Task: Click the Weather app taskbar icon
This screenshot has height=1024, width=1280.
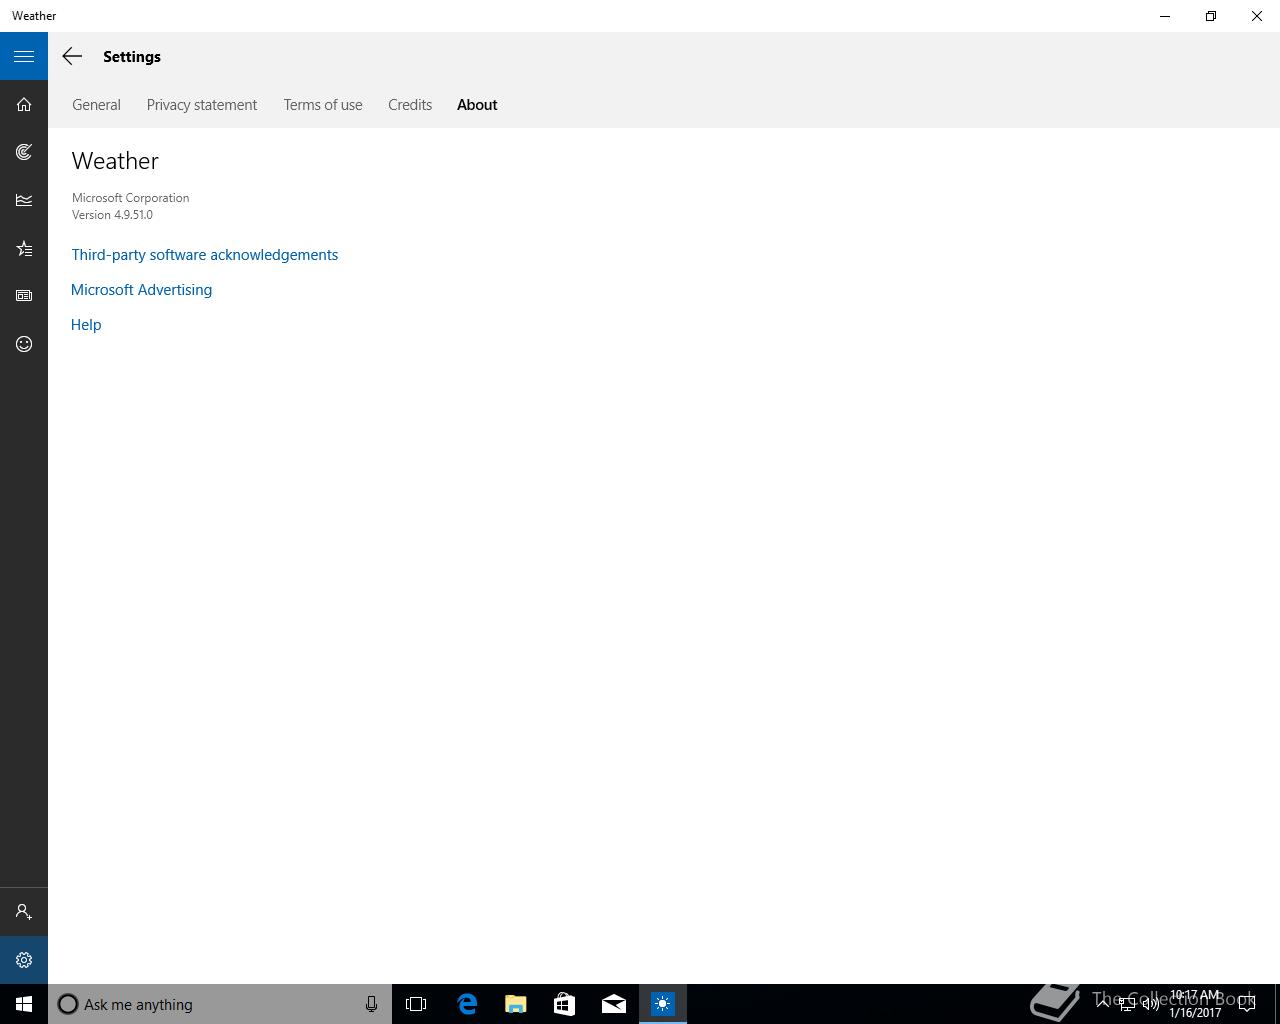Action: pos(663,1004)
